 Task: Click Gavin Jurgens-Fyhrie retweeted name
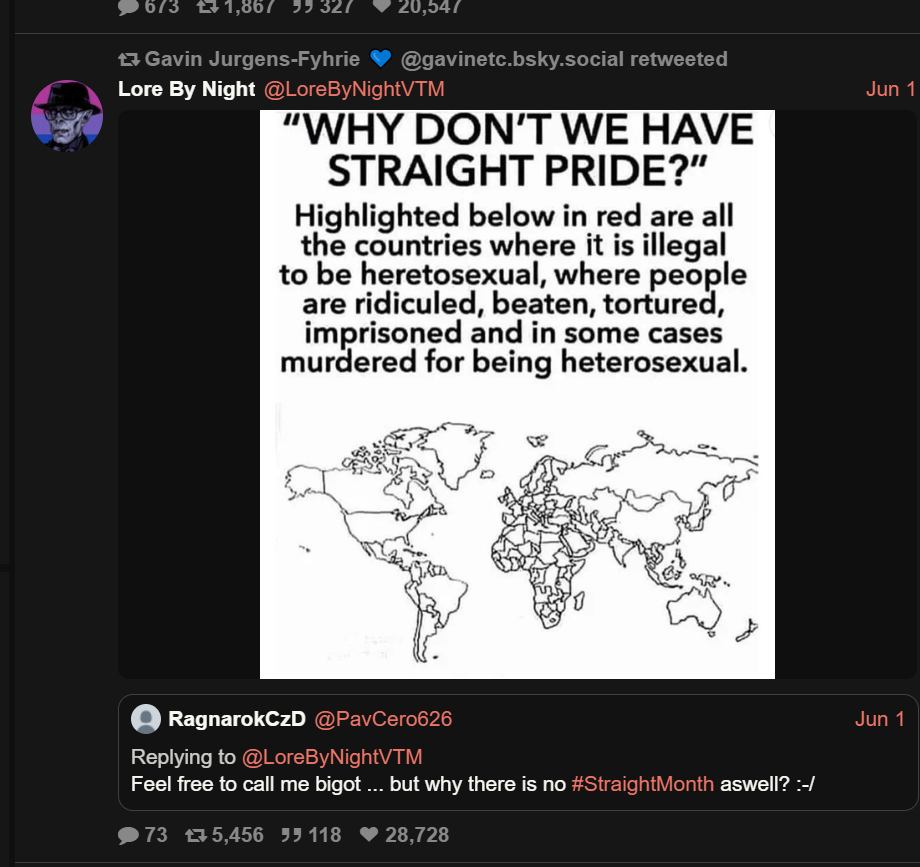pos(252,59)
